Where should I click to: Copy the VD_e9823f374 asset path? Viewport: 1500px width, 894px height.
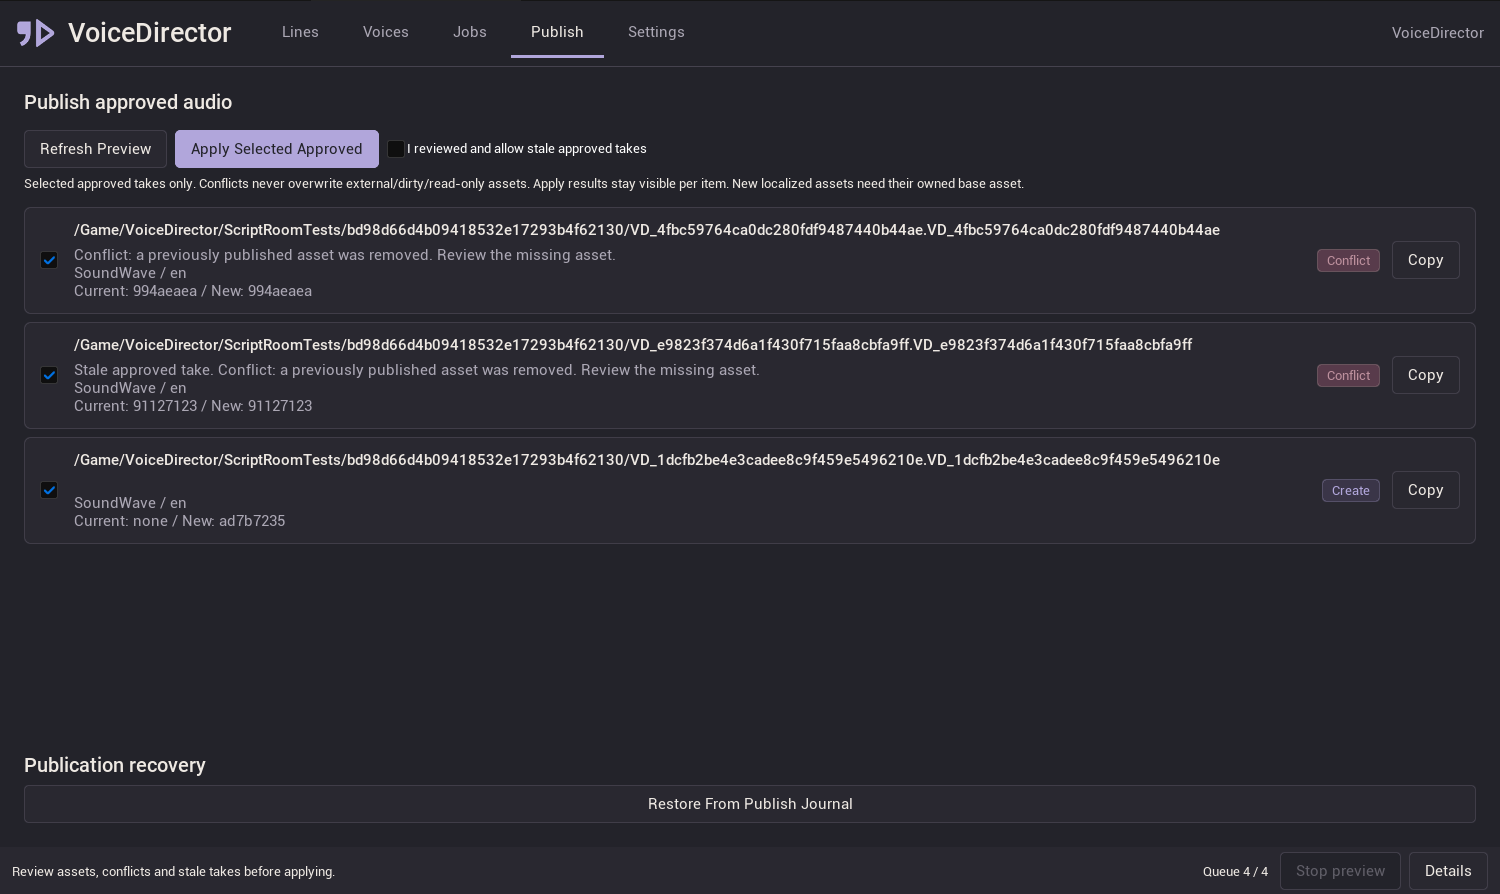click(x=1425, y=375)
